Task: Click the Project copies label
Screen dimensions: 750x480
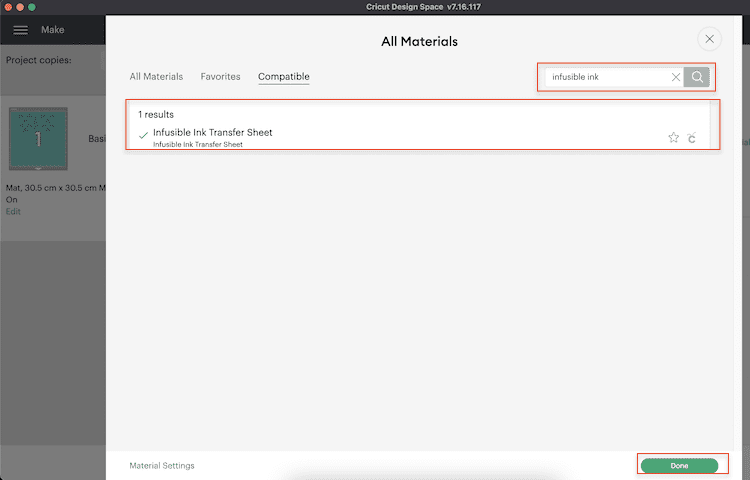Action: click(38, 60)
